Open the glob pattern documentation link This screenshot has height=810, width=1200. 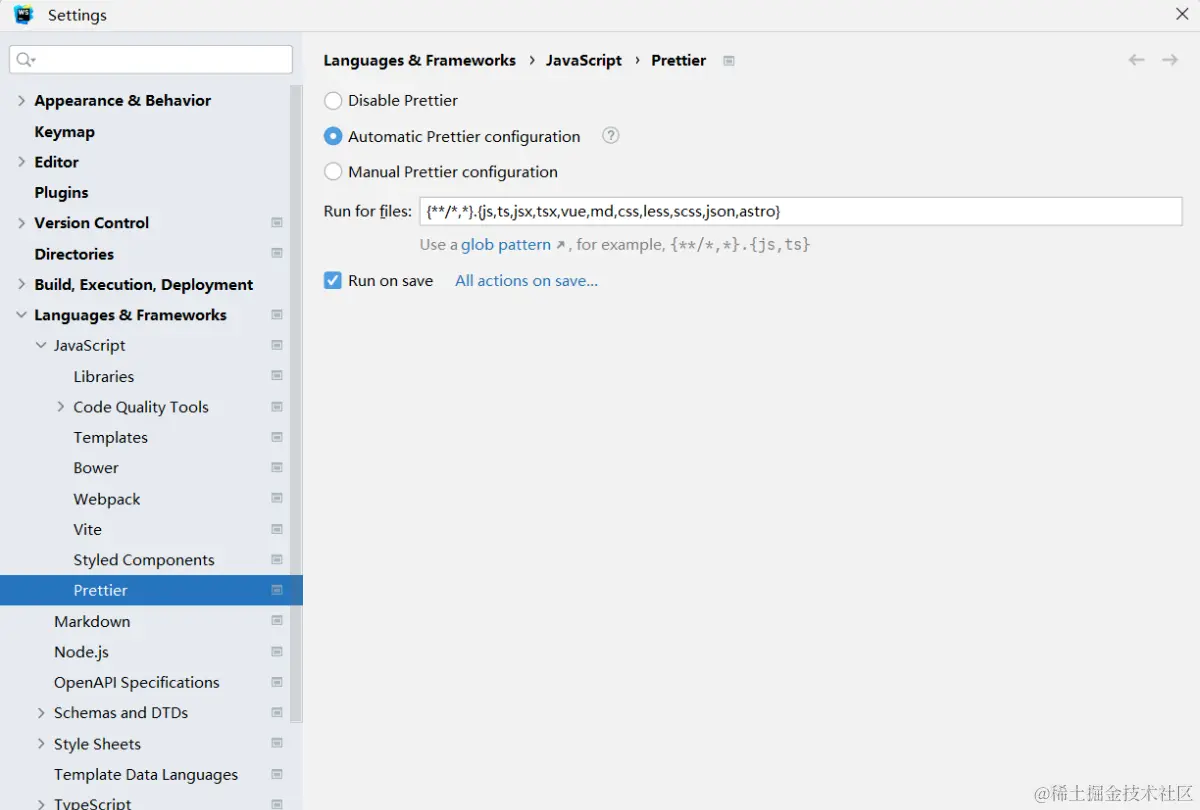pos(506,245)
